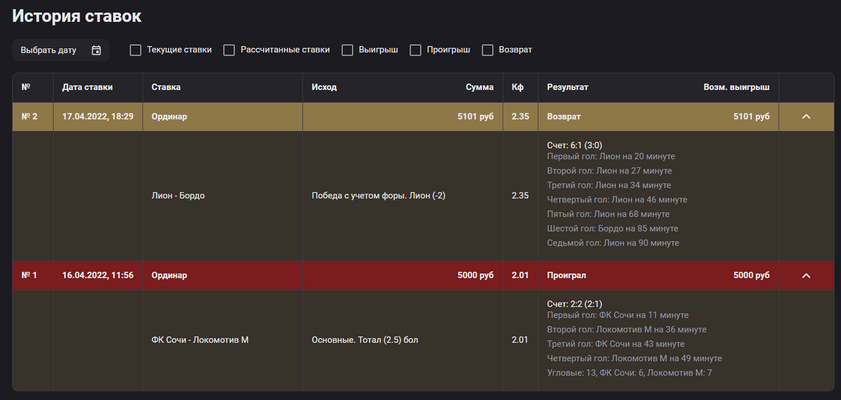Click the 5101 руб sum cell
The width and height of the screenshot is (841, 400).
(x=475, y=116)
